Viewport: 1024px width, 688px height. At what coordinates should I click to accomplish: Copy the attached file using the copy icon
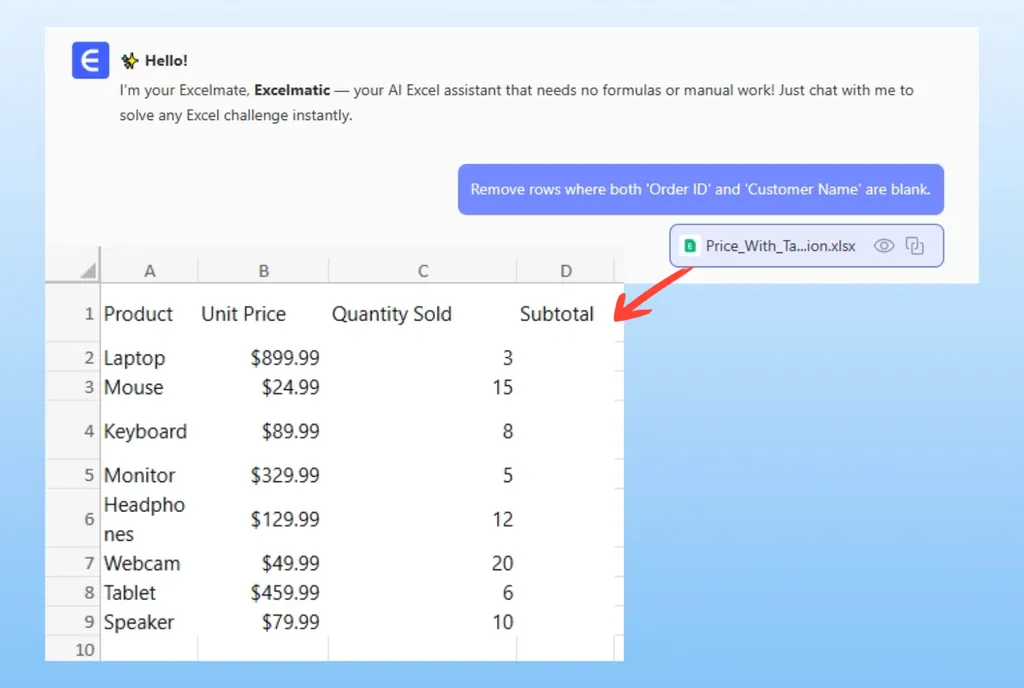pyautogui.click(x=914, y=246)
